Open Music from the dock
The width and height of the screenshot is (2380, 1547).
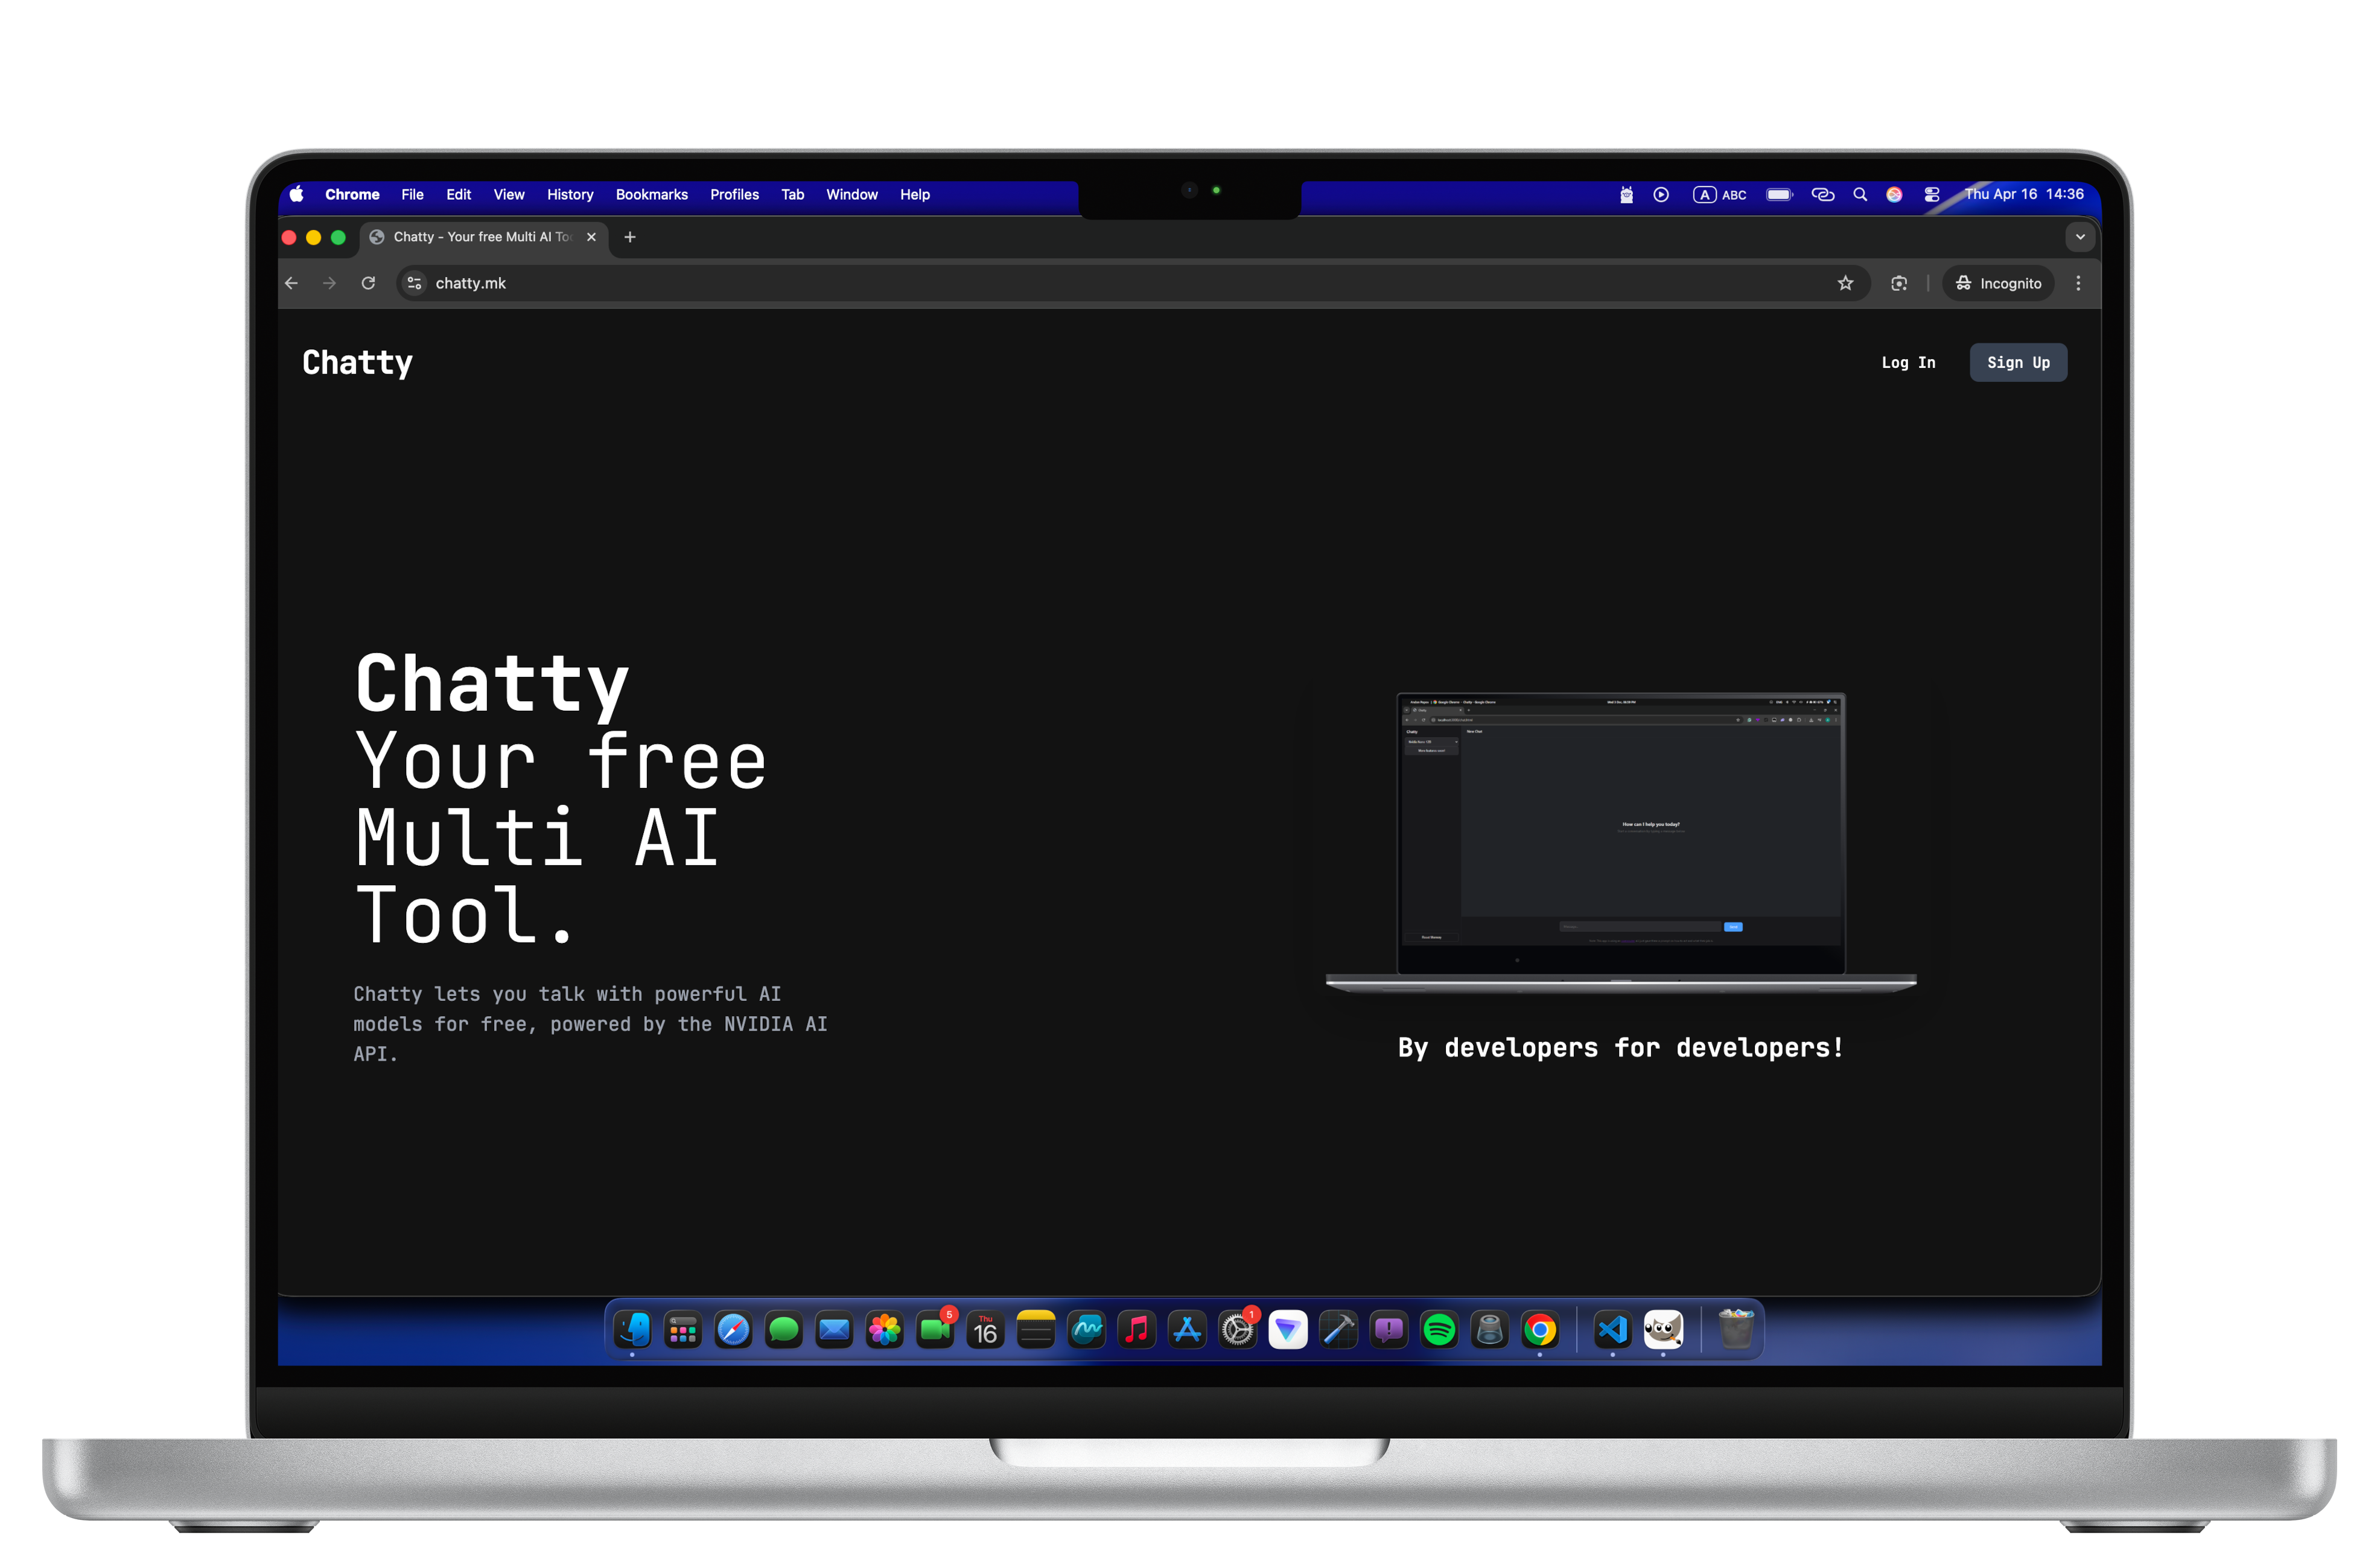pyautogui.click(x=1137, y=1330)
